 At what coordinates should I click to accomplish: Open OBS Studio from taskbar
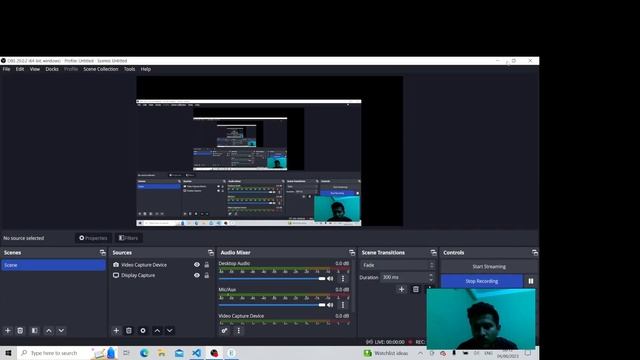(214, 353)
